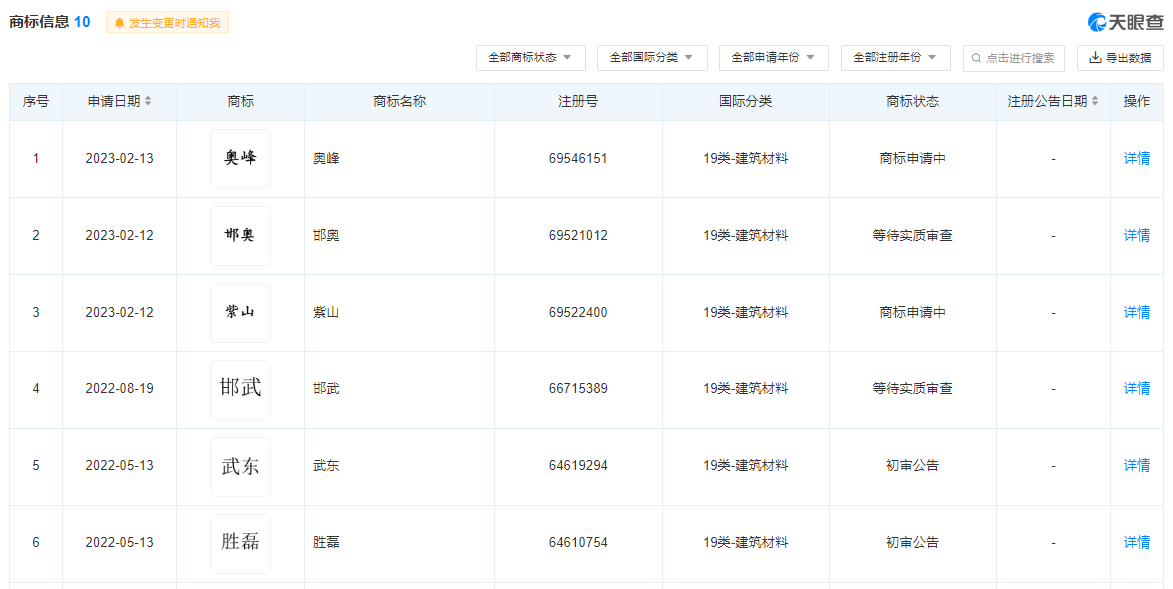Open the 全部注册年份 filter dropdown

tap(895, 58)
